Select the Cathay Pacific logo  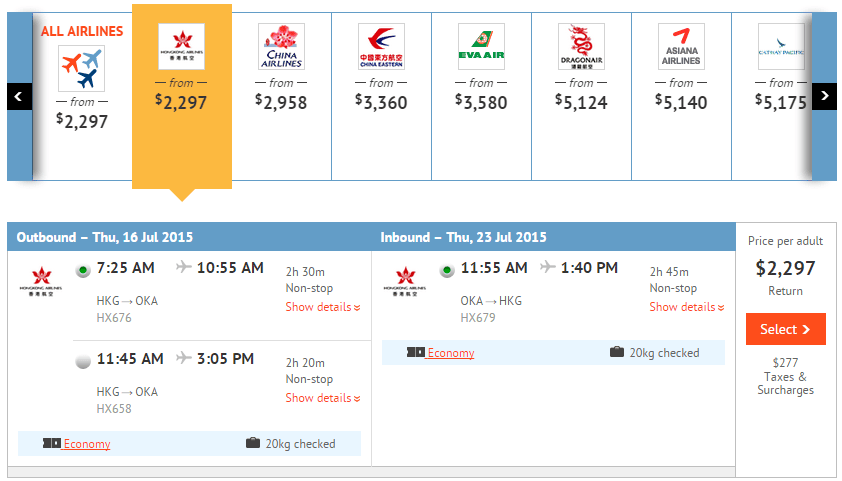[x=780, y=47]
